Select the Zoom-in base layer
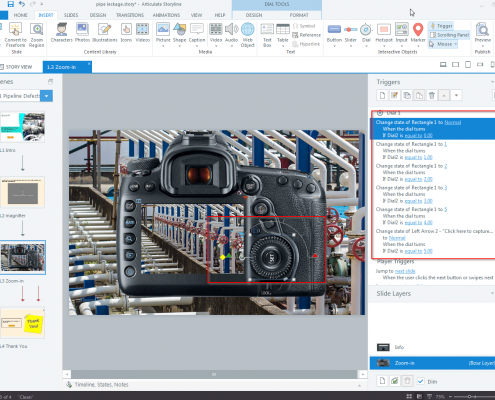The image size is (495, 400). click(x=432, y=363)
